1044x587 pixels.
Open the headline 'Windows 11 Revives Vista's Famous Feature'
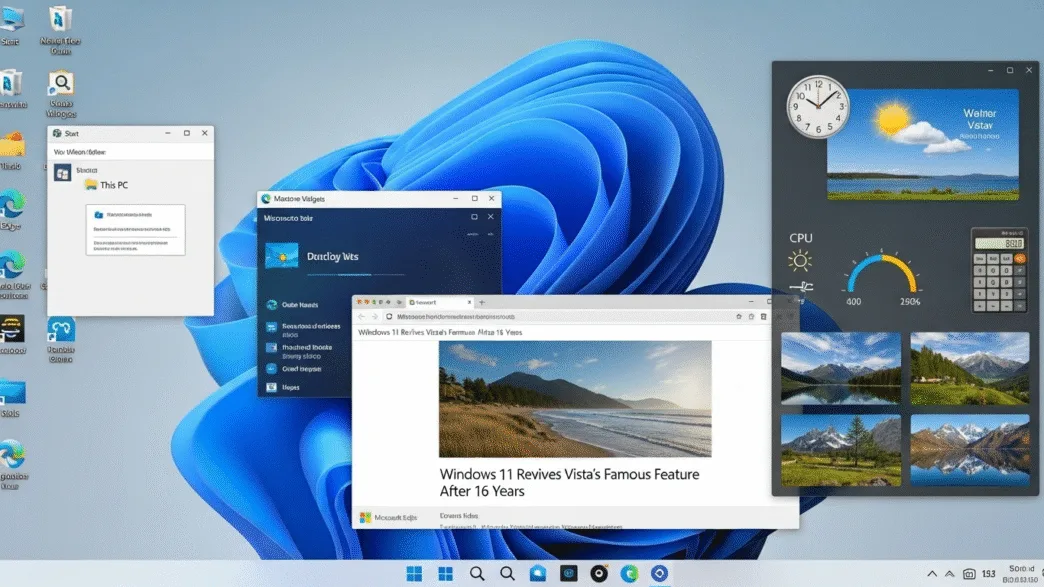[x=568, y=482]
